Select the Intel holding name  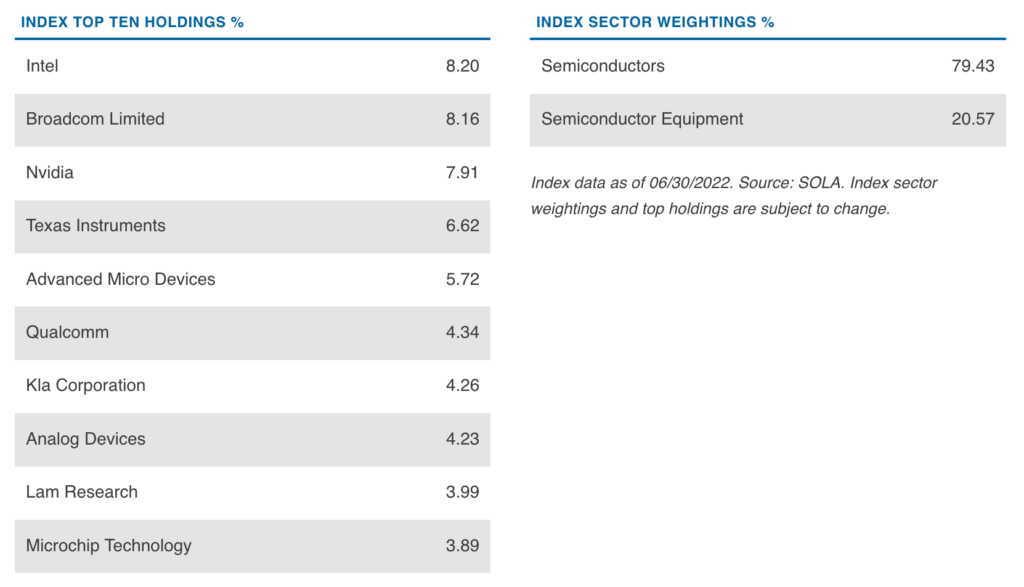42,66
